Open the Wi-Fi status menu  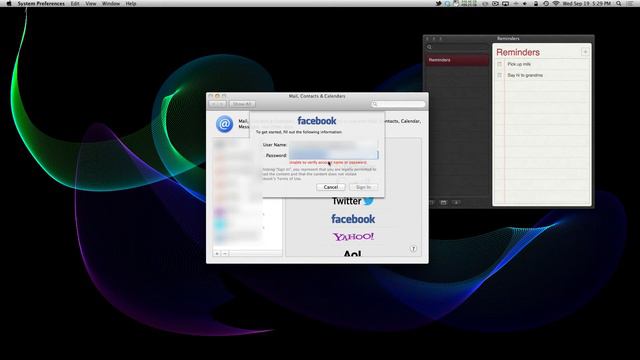(556, 3)
